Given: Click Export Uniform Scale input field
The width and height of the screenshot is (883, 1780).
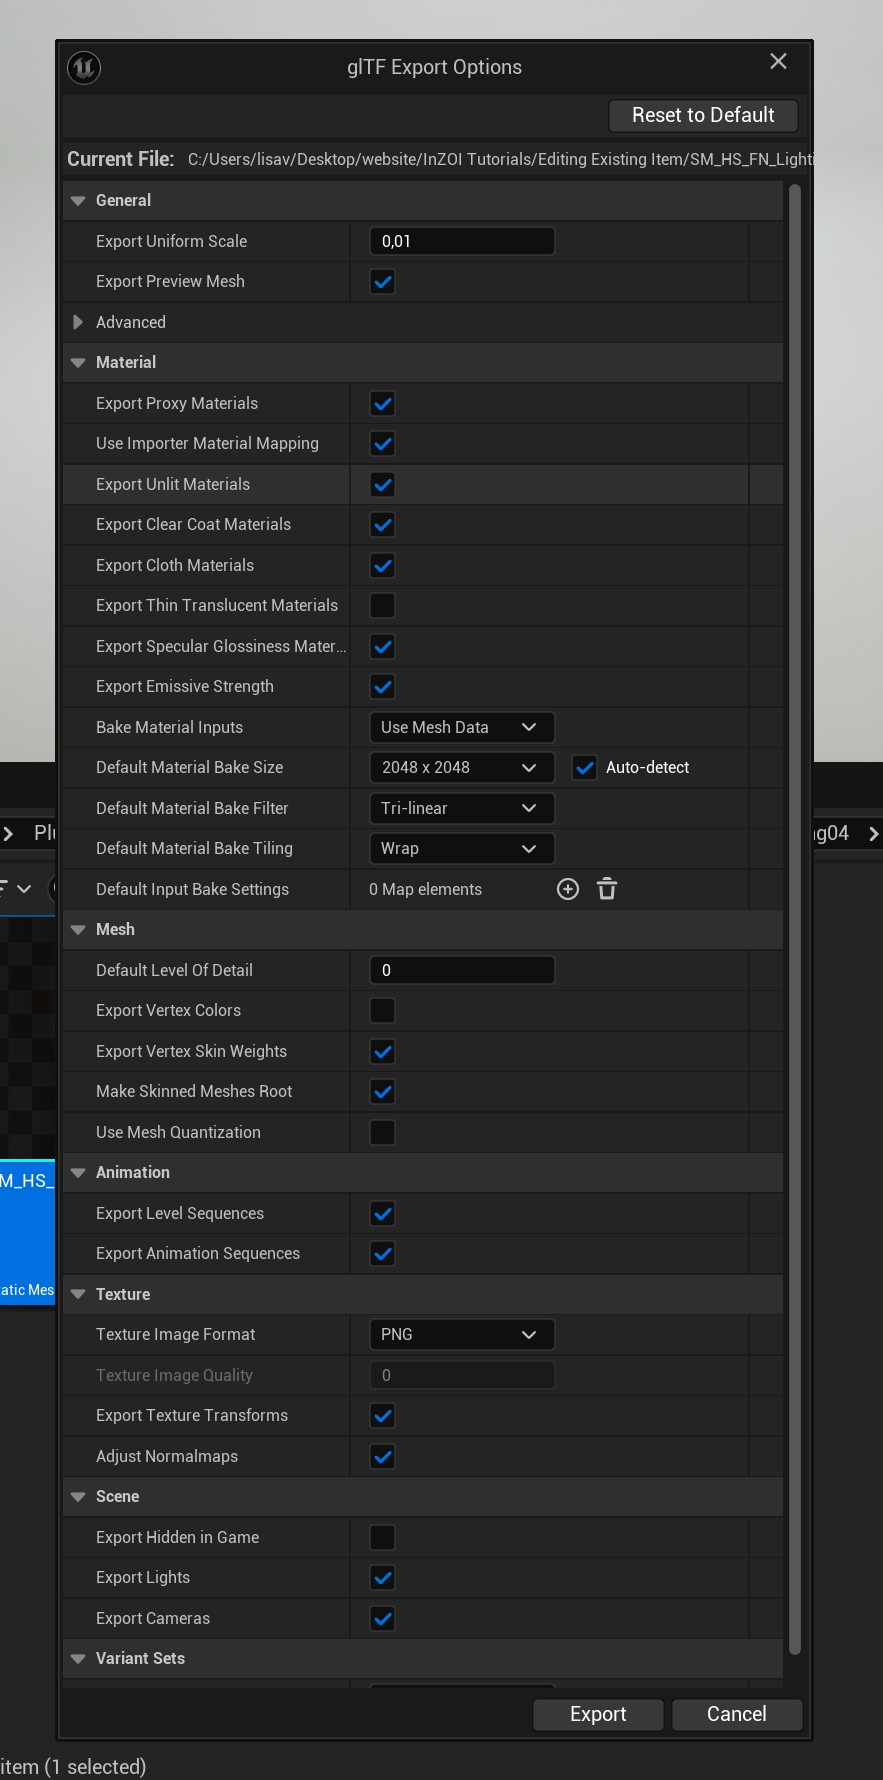Looking at the screenshot, I should click(x=462, y=241).
